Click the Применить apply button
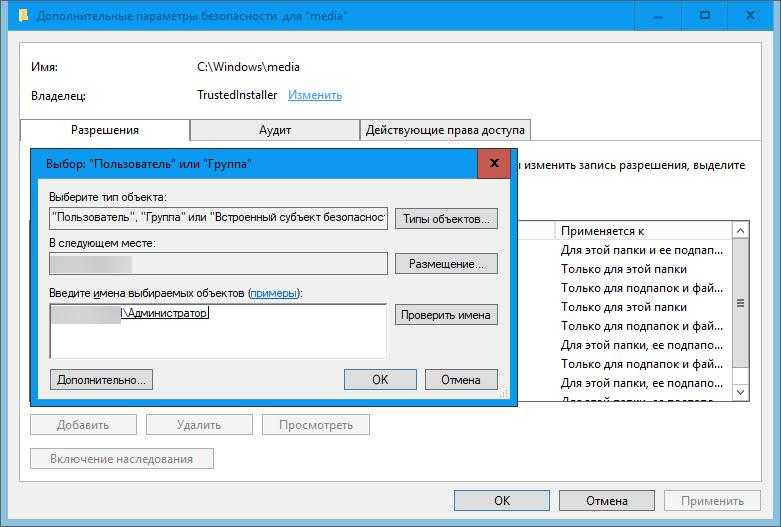Viewport: 781px width, 527px height. [x=712, y=501]
